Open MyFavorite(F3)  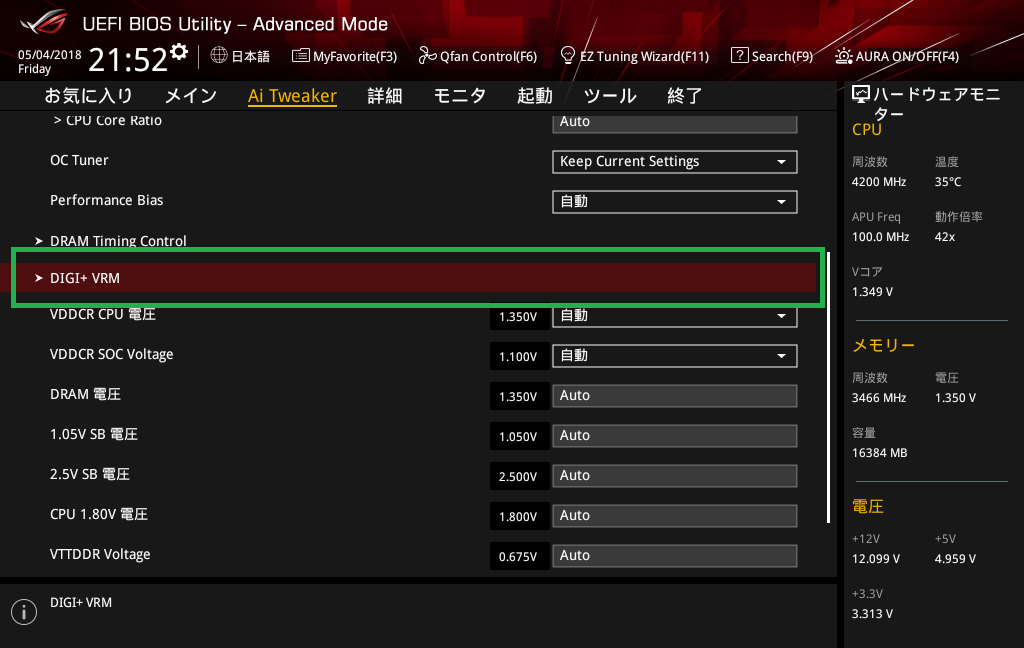click(x=344, y=56)
